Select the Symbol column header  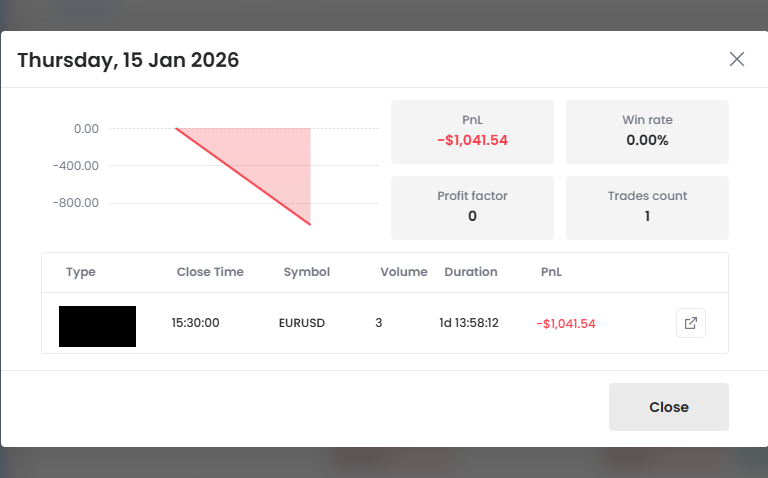[306, 272]
